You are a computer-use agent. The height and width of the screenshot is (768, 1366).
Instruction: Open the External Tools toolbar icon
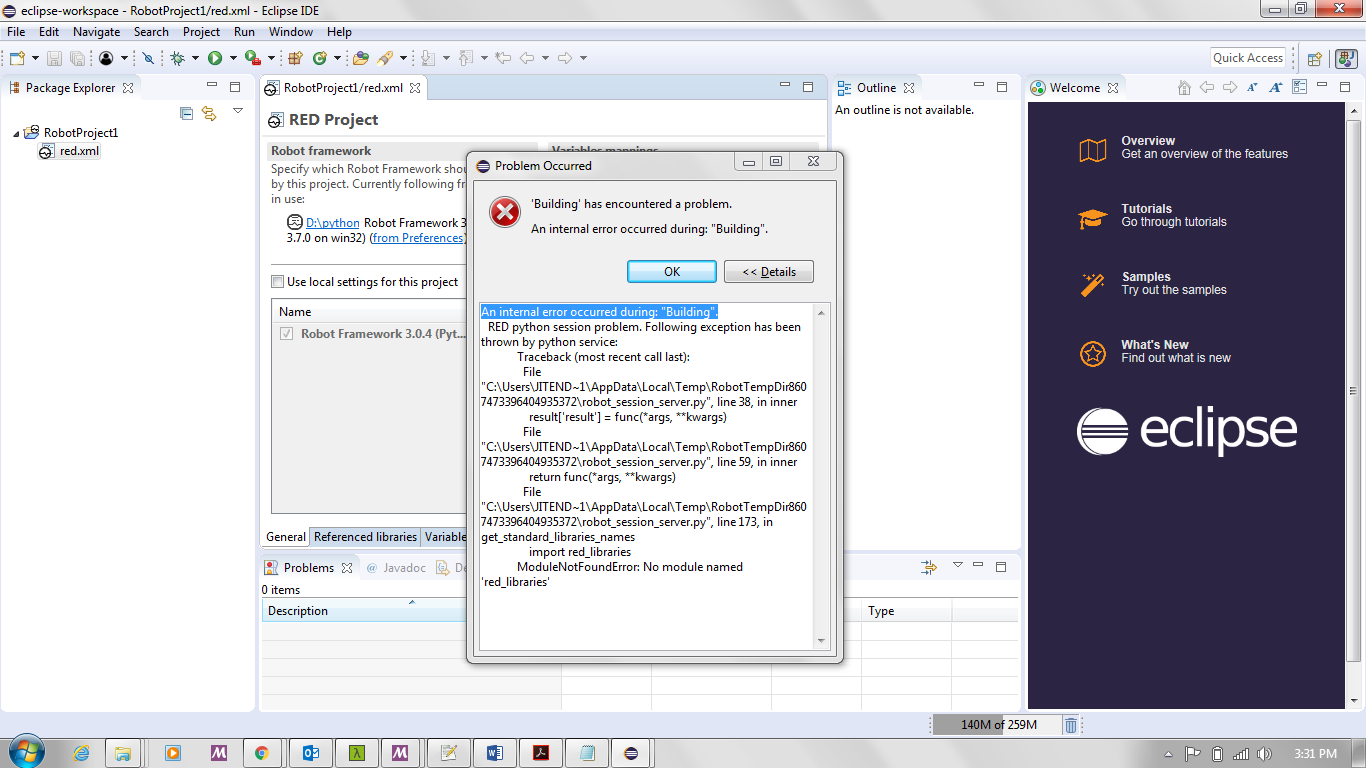tap(252, 57)
